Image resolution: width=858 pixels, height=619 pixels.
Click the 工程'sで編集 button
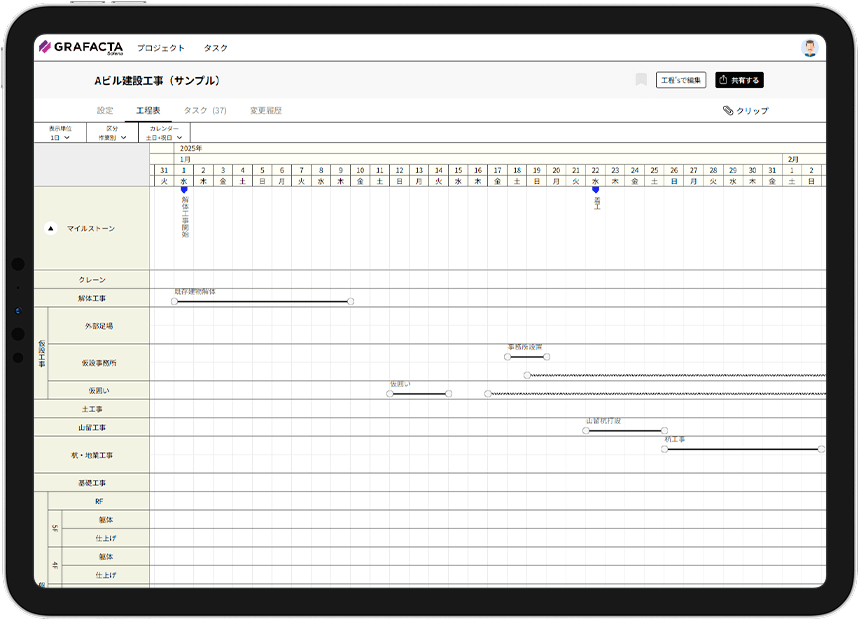click(x=681, y=80)
